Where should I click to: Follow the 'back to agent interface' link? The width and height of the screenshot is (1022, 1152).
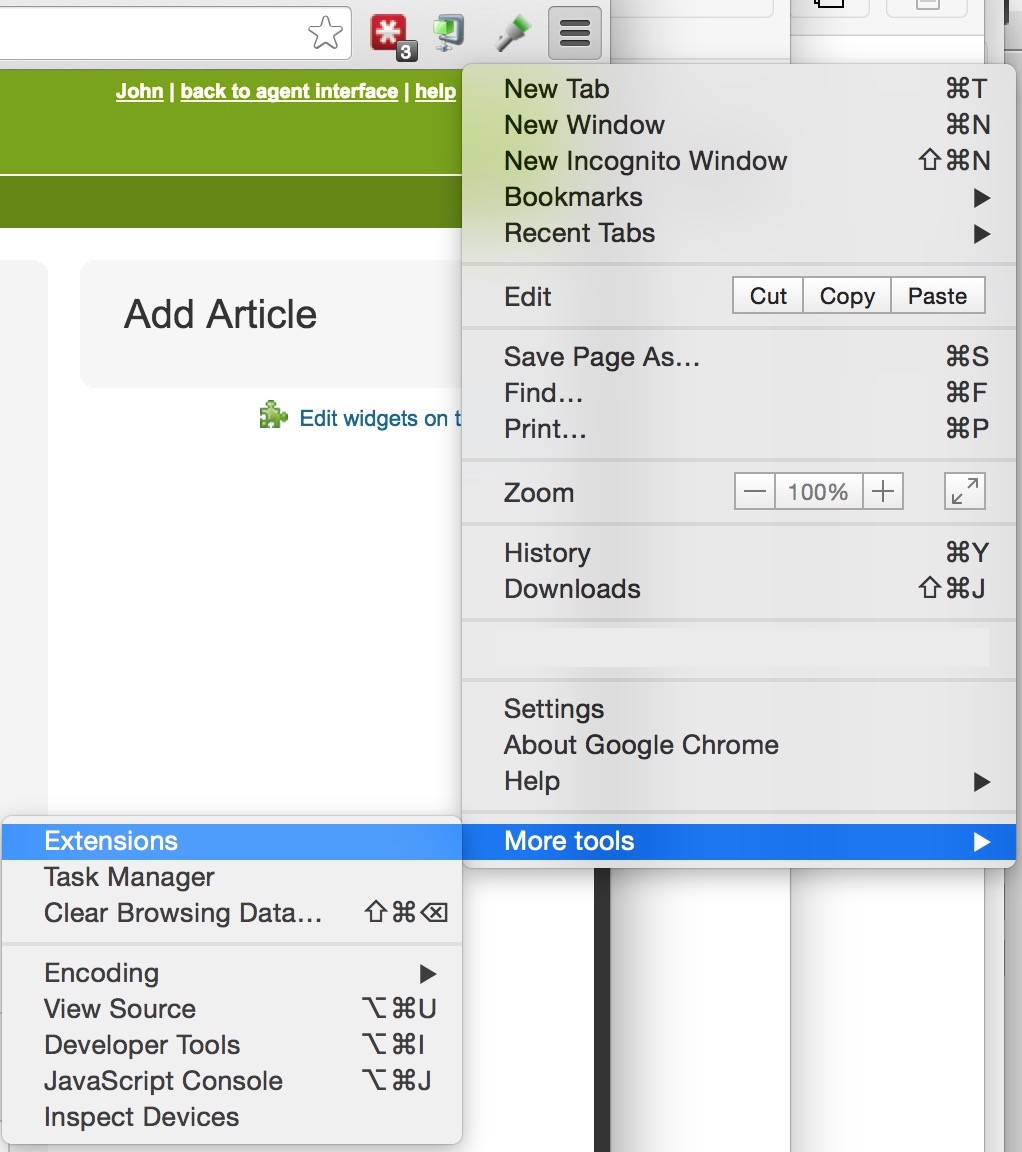pyautogui.click(x=289, y=91)
